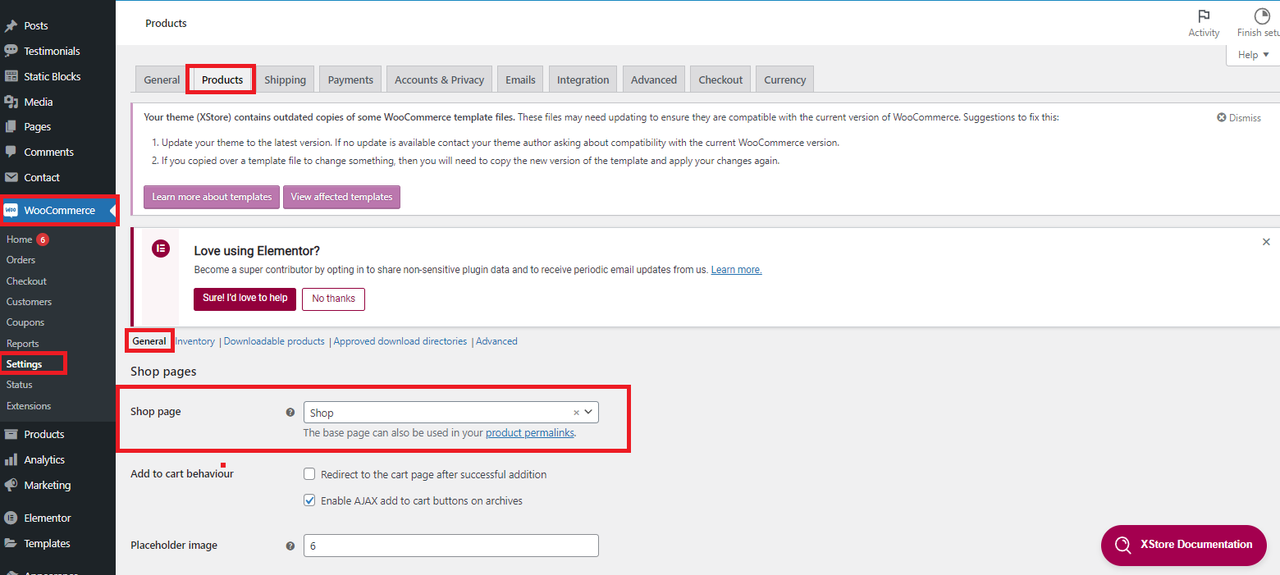
Task: Open the Currency tab
Action: click(785, 80)
